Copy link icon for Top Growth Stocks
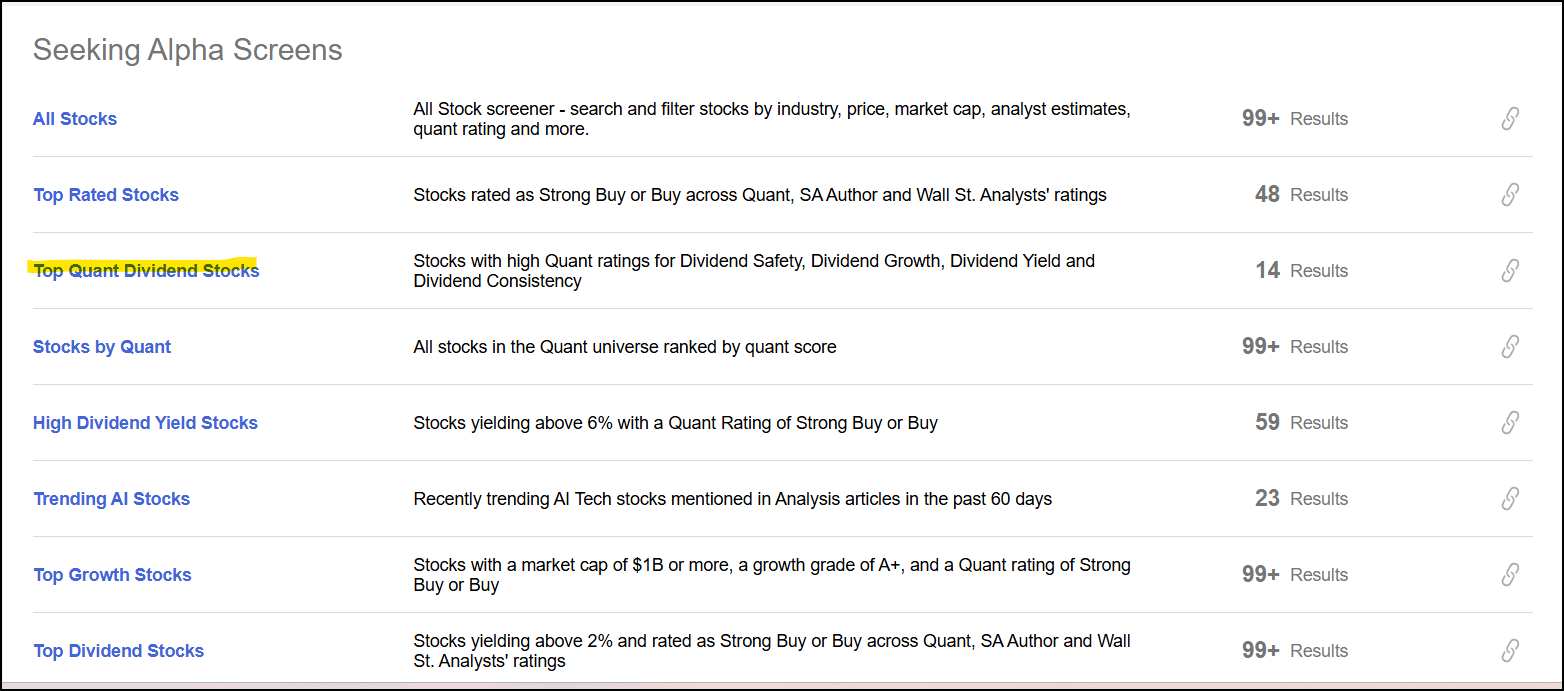 click(x=1510, y=575)
